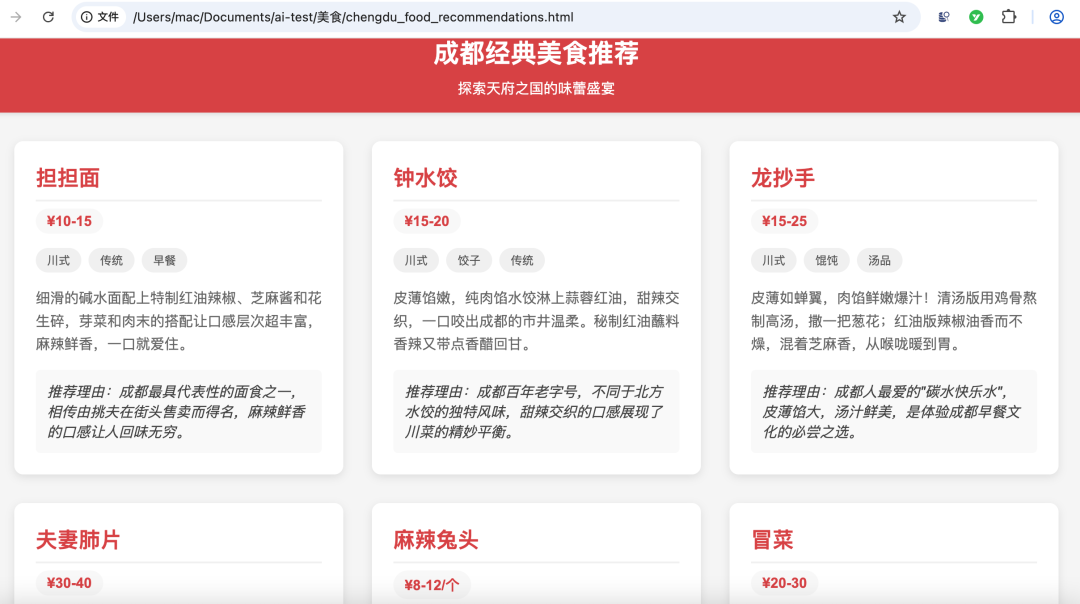Click the 钟水饺 推荐理由 box
The height and width of the screenshot is (604, 1080).
click(x=536, y=411)
